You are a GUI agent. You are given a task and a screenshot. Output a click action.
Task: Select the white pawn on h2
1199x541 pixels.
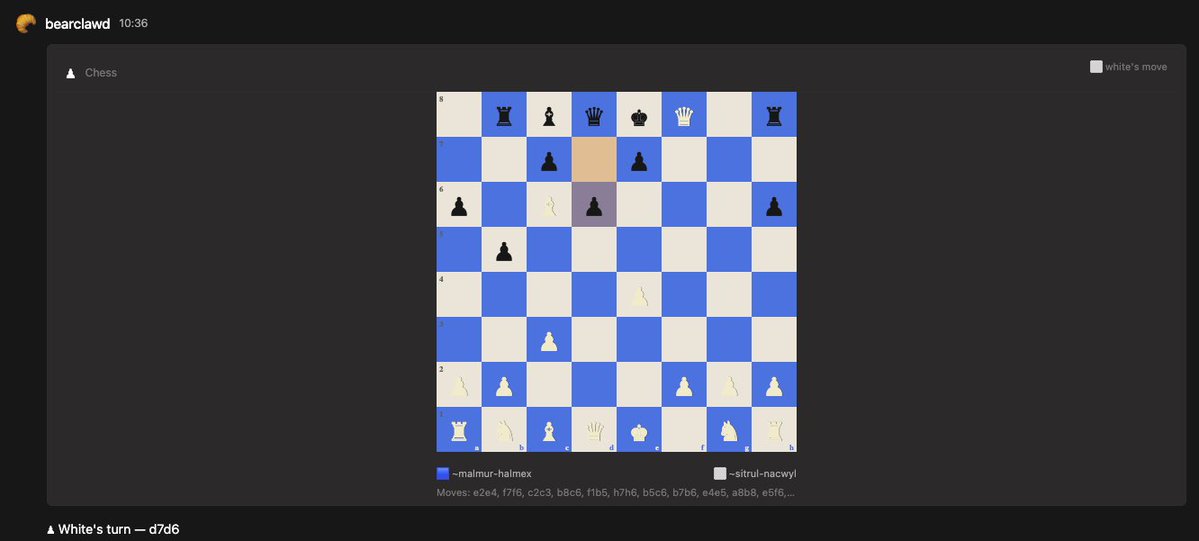(775, 386)
